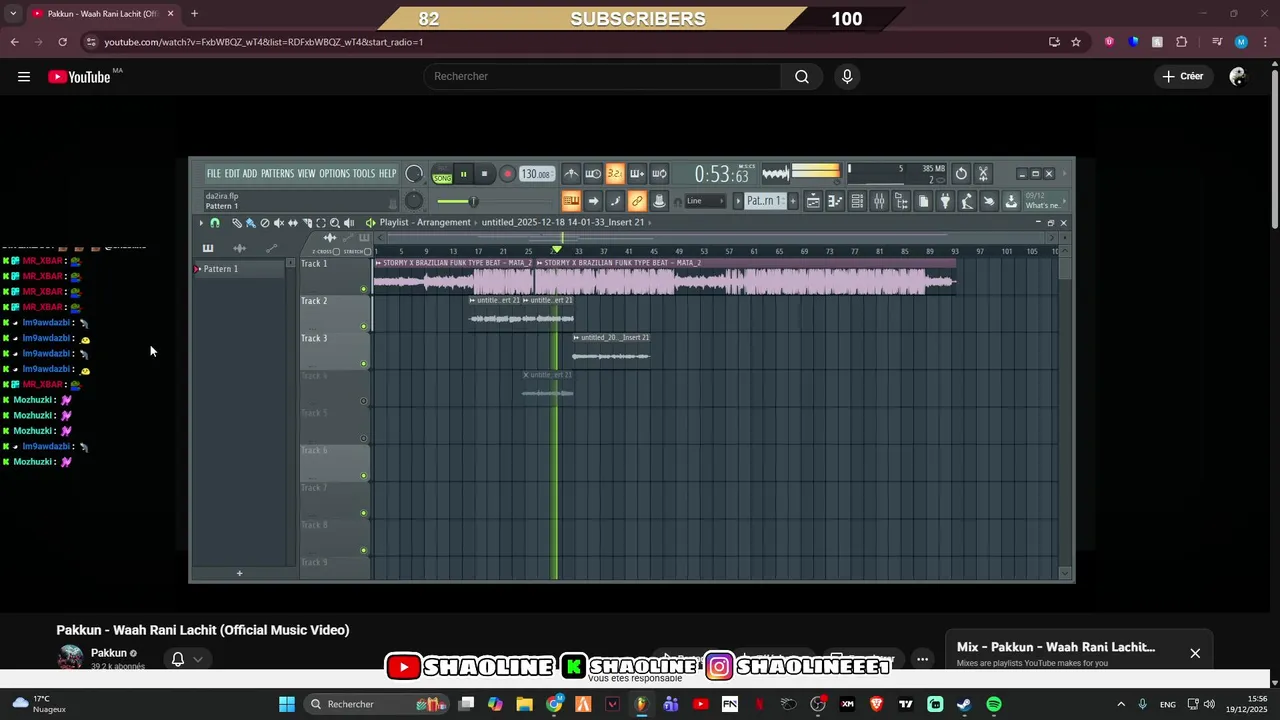Toggle the metronome icon in FL Studio

(x=570, y=174)
